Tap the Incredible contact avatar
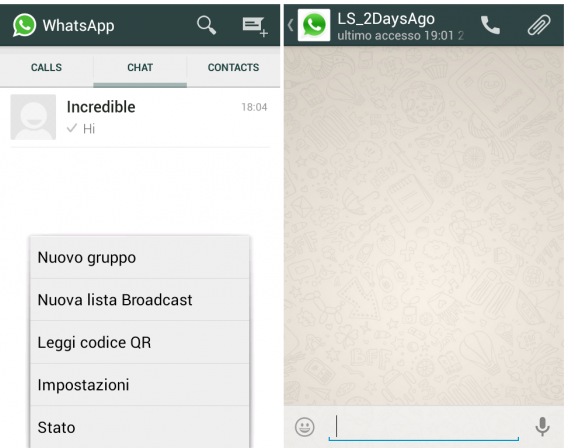Viewport: 568px width, 448px height. pyautogui.click(x=33, y=117)
